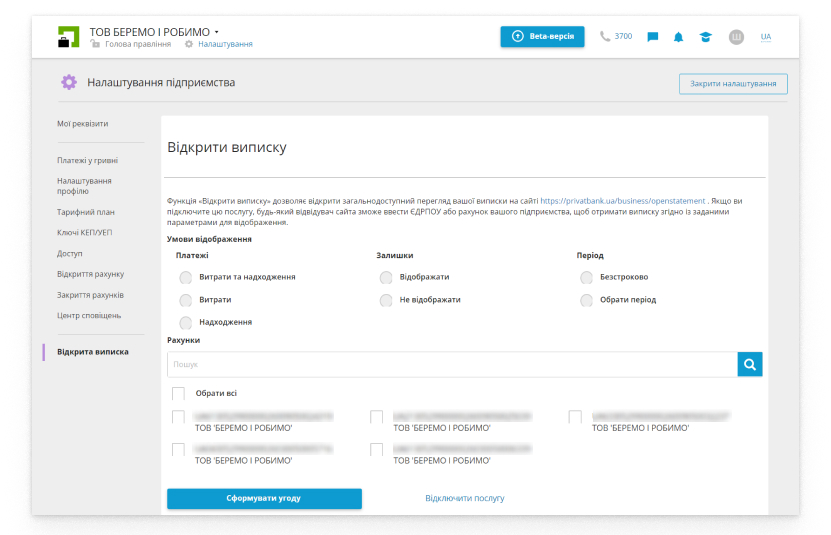Image resolution: width=831 pixels, height=535 pixels.
Task: Expand the ТОВ БЕРЕМО І РОБИМО dropdown
Action: 217,32
